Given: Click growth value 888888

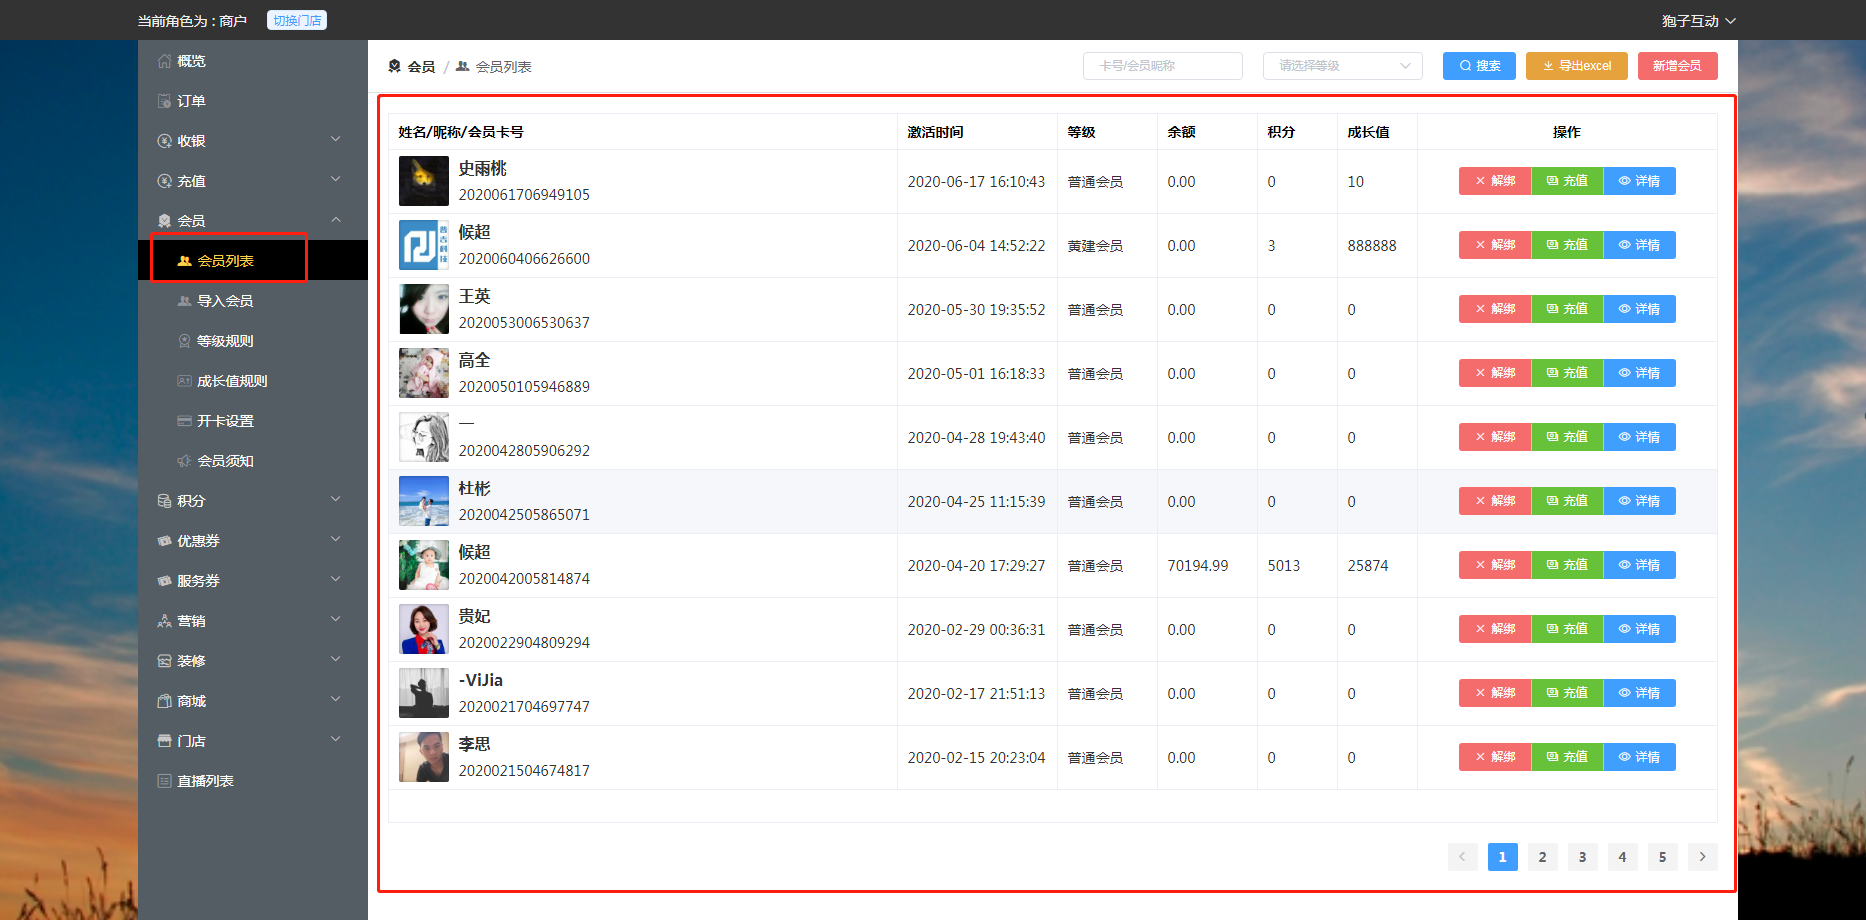Looking at the screenshot, I should click(x=1372, y=246).
